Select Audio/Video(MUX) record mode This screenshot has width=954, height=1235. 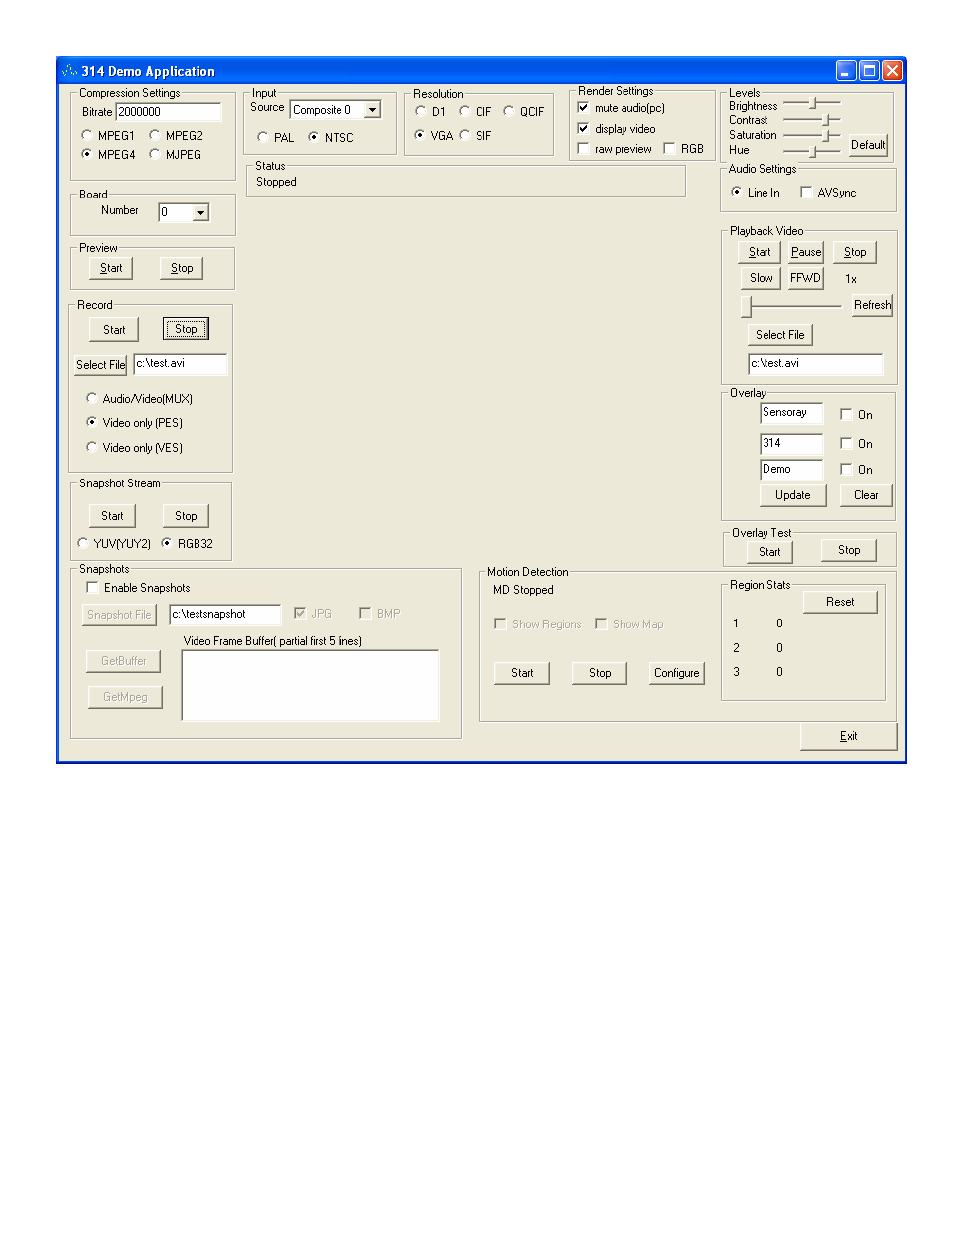(x=92, y=398)
